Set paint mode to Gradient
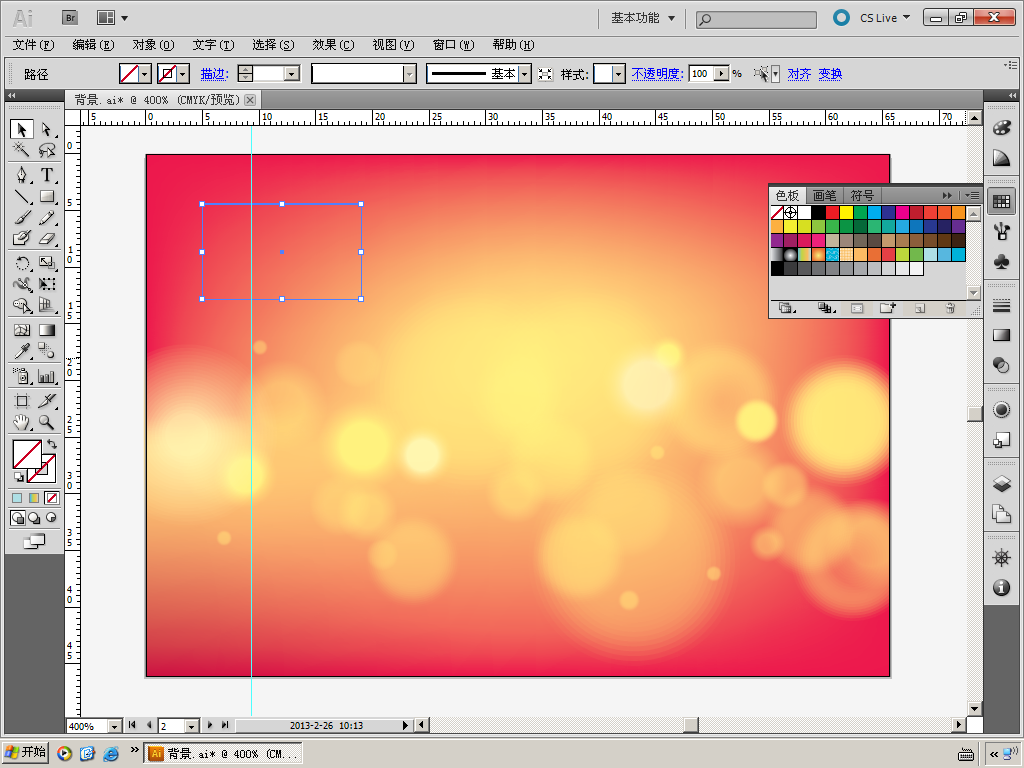 tap(34, 498)
